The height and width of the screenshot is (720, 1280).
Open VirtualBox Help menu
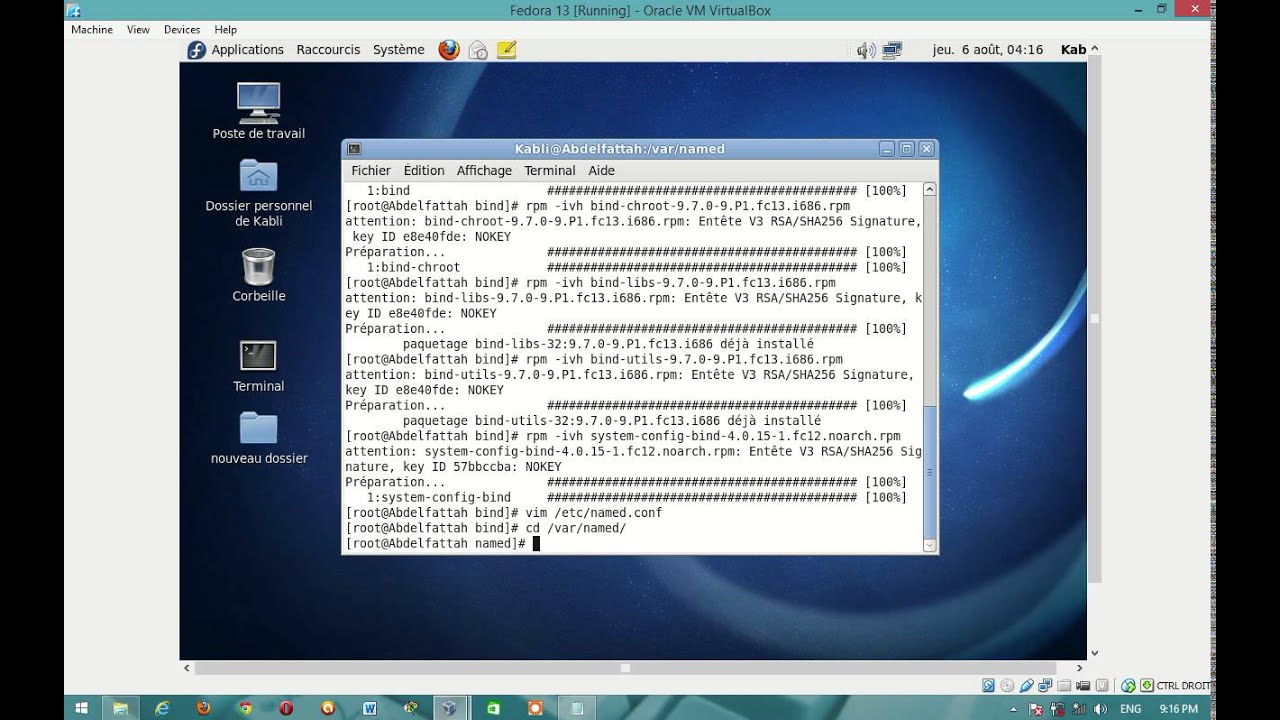pos(226,30)
